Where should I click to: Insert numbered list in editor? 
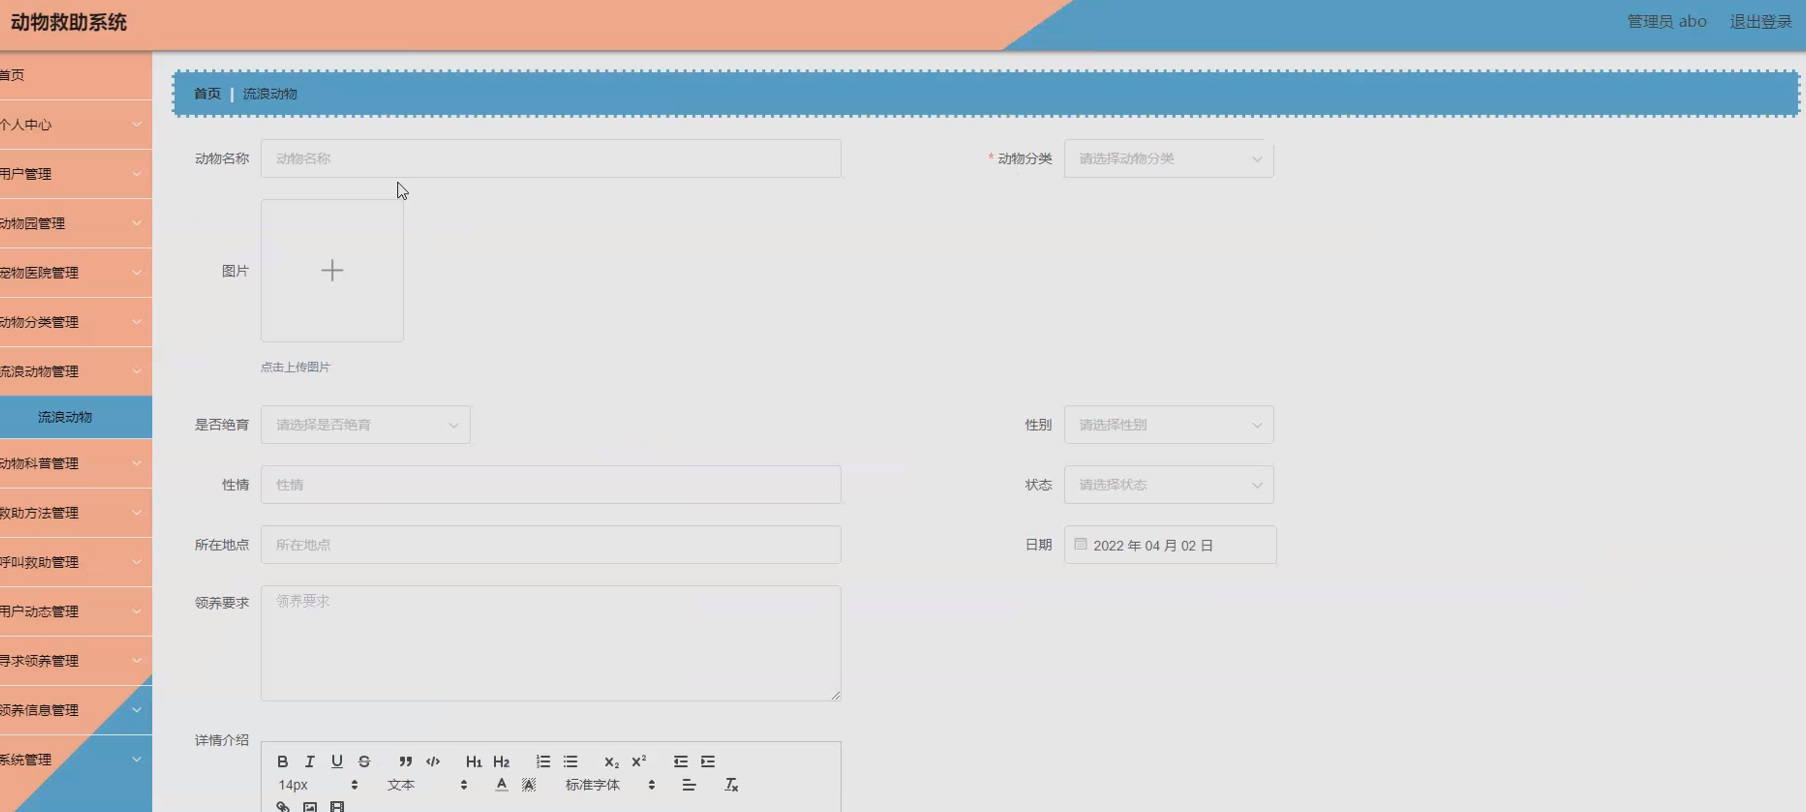(x=543, y=762)
